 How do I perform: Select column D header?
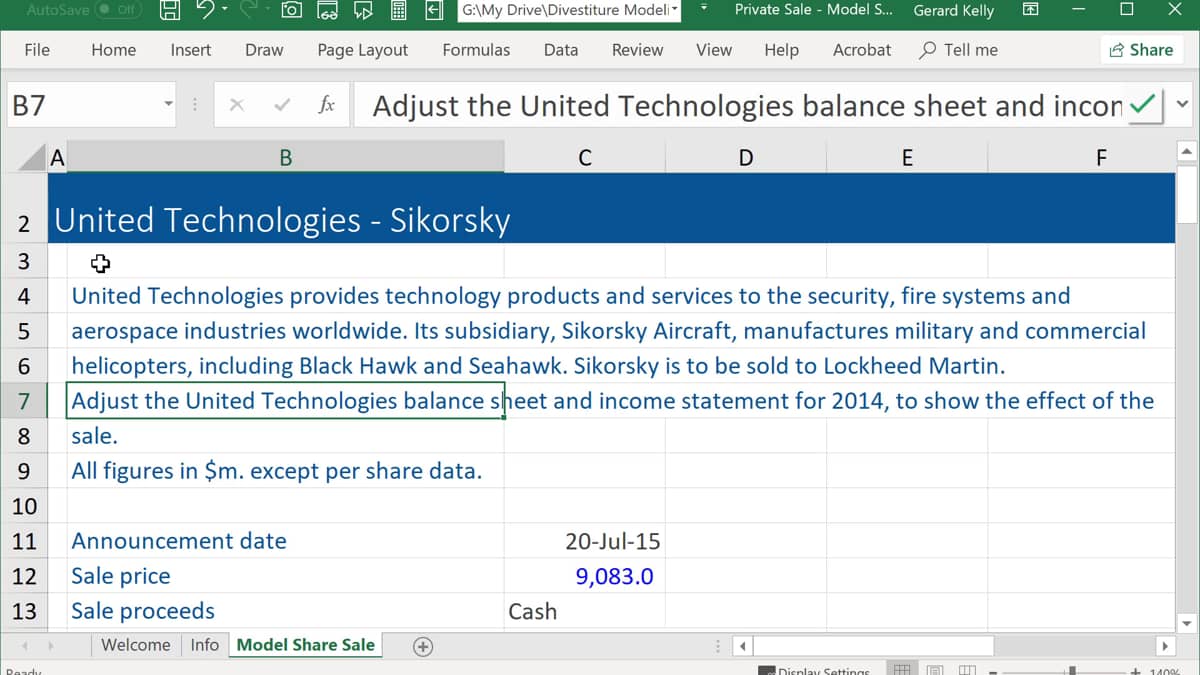coord(746,157)
